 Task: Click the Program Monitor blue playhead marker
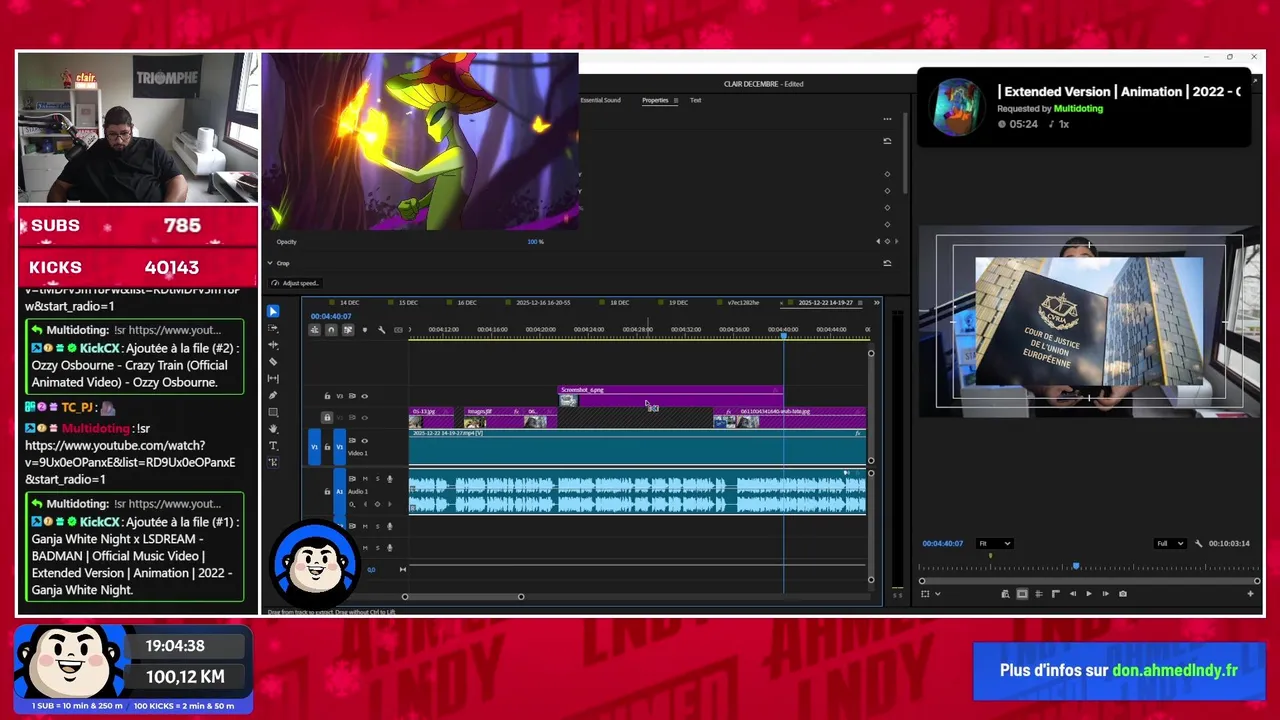coord(1076,567)
